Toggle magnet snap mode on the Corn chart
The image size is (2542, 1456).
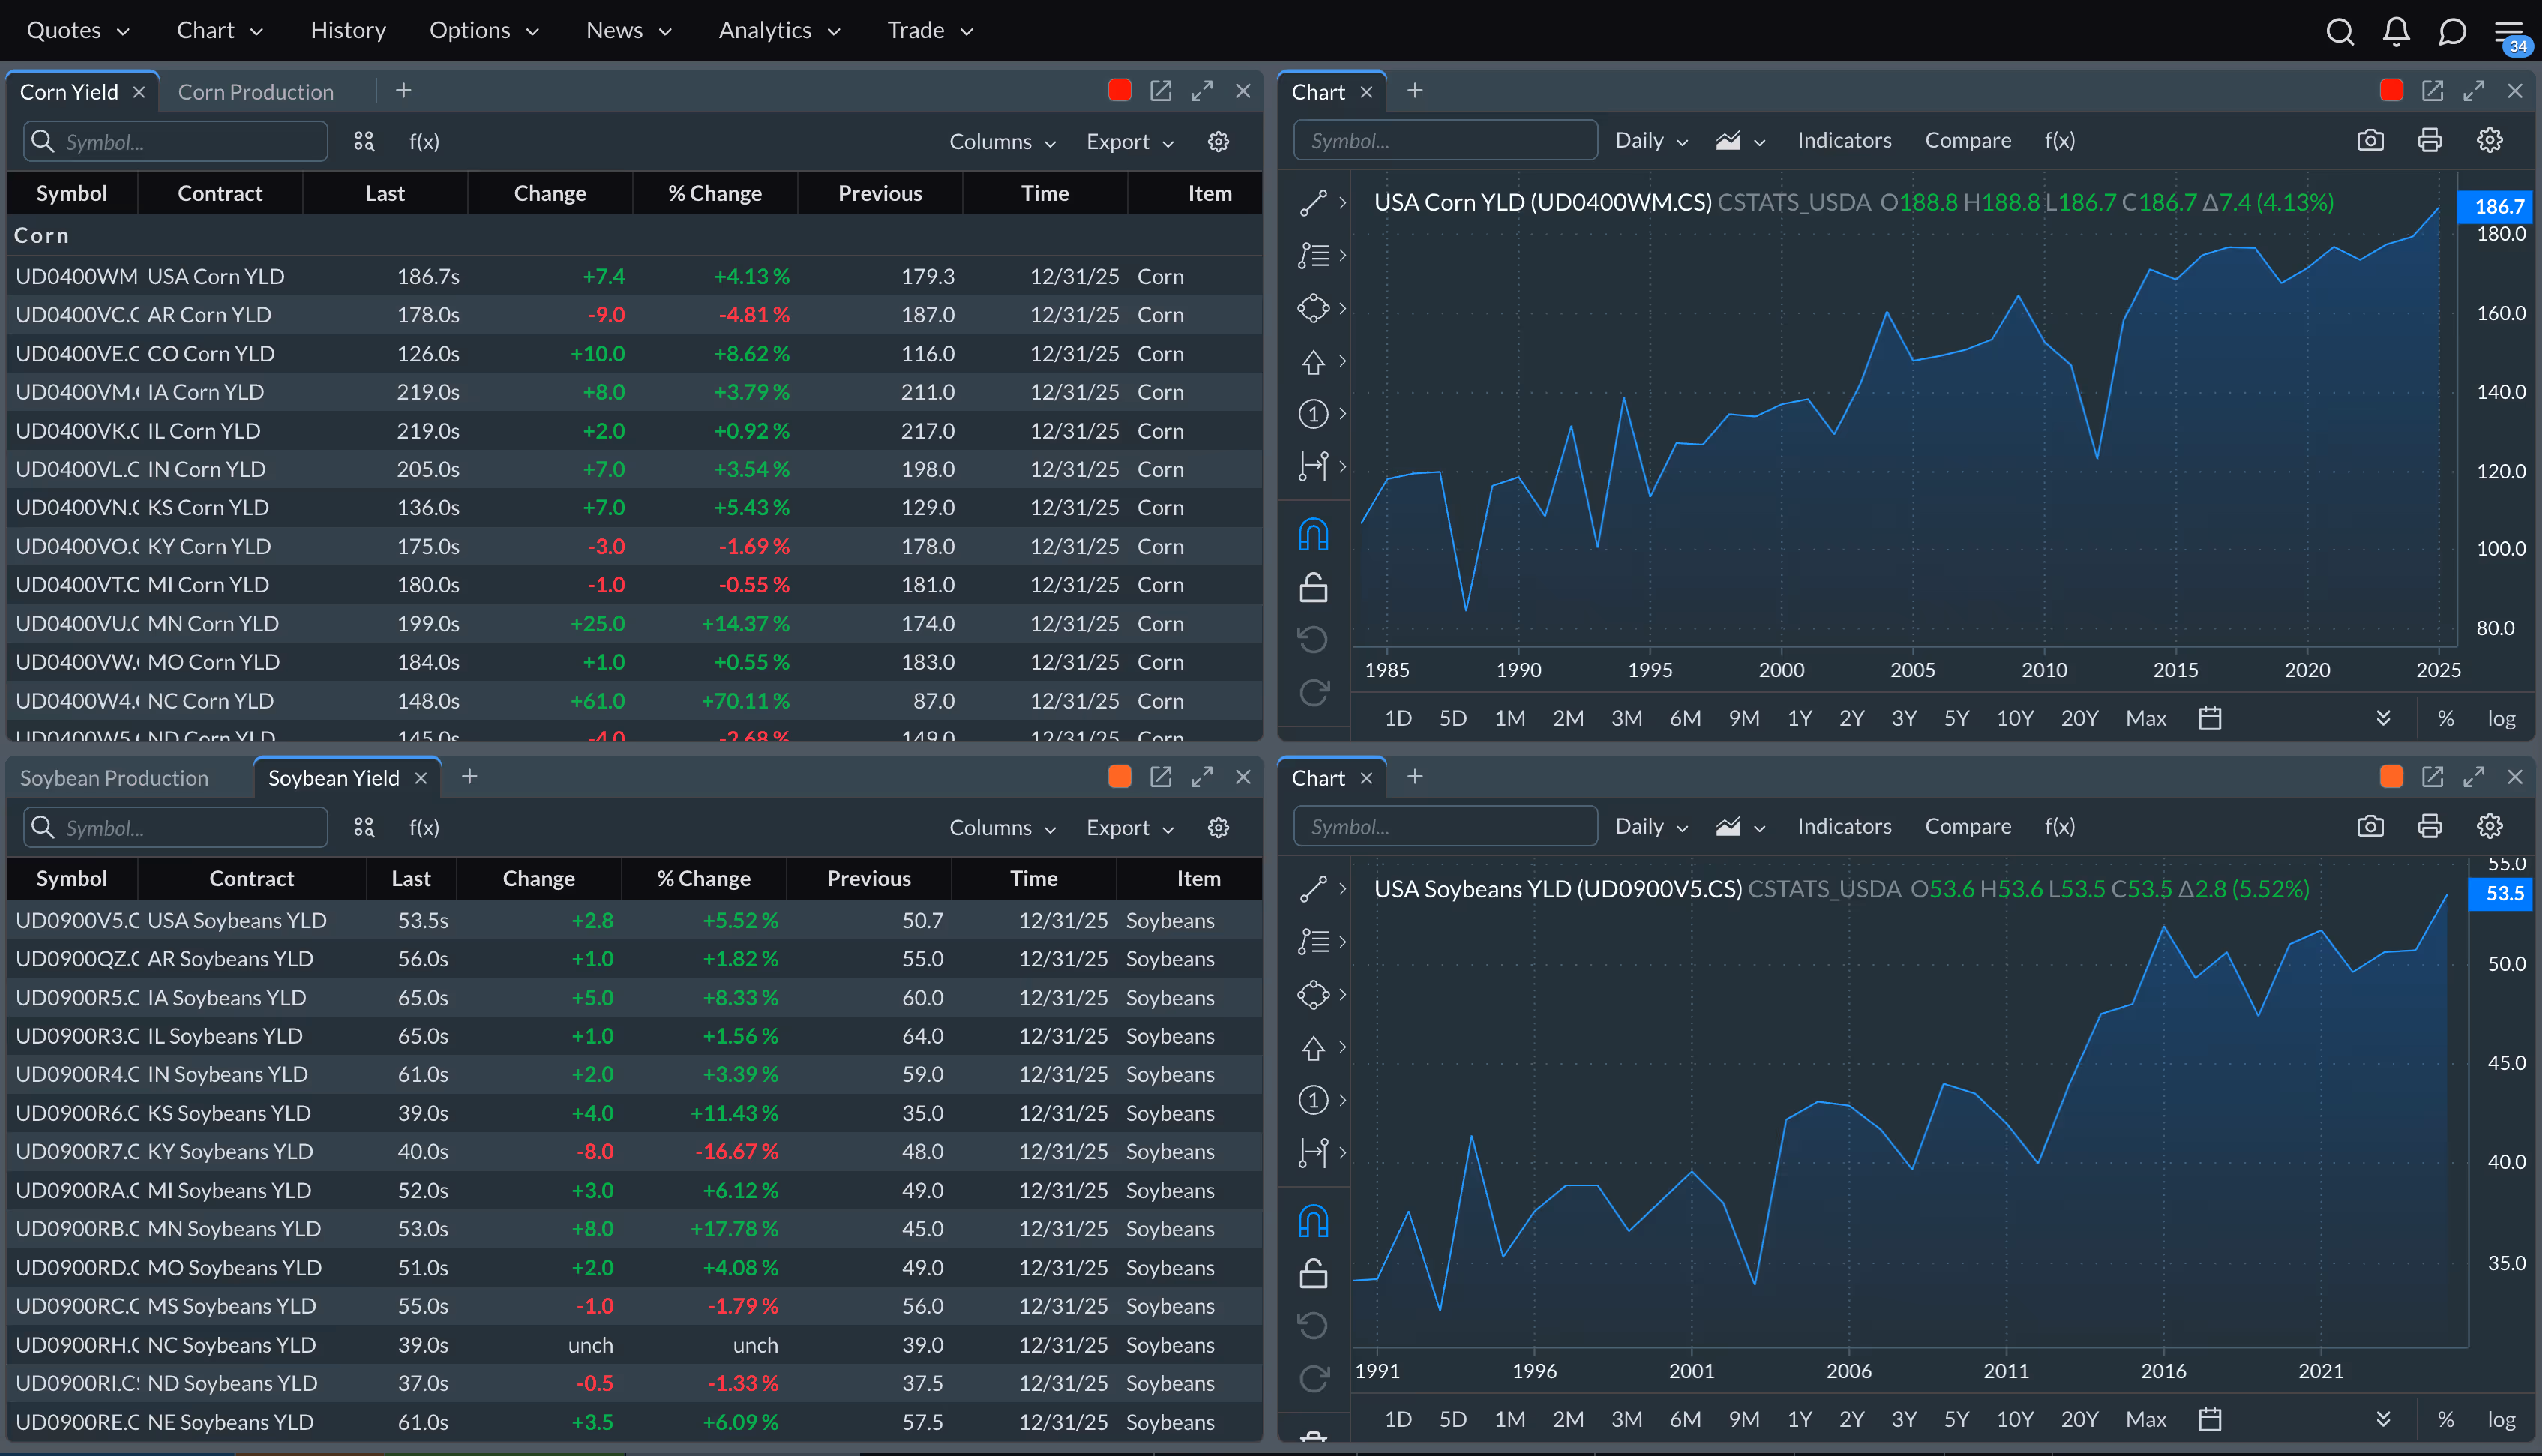point(1313,533)
